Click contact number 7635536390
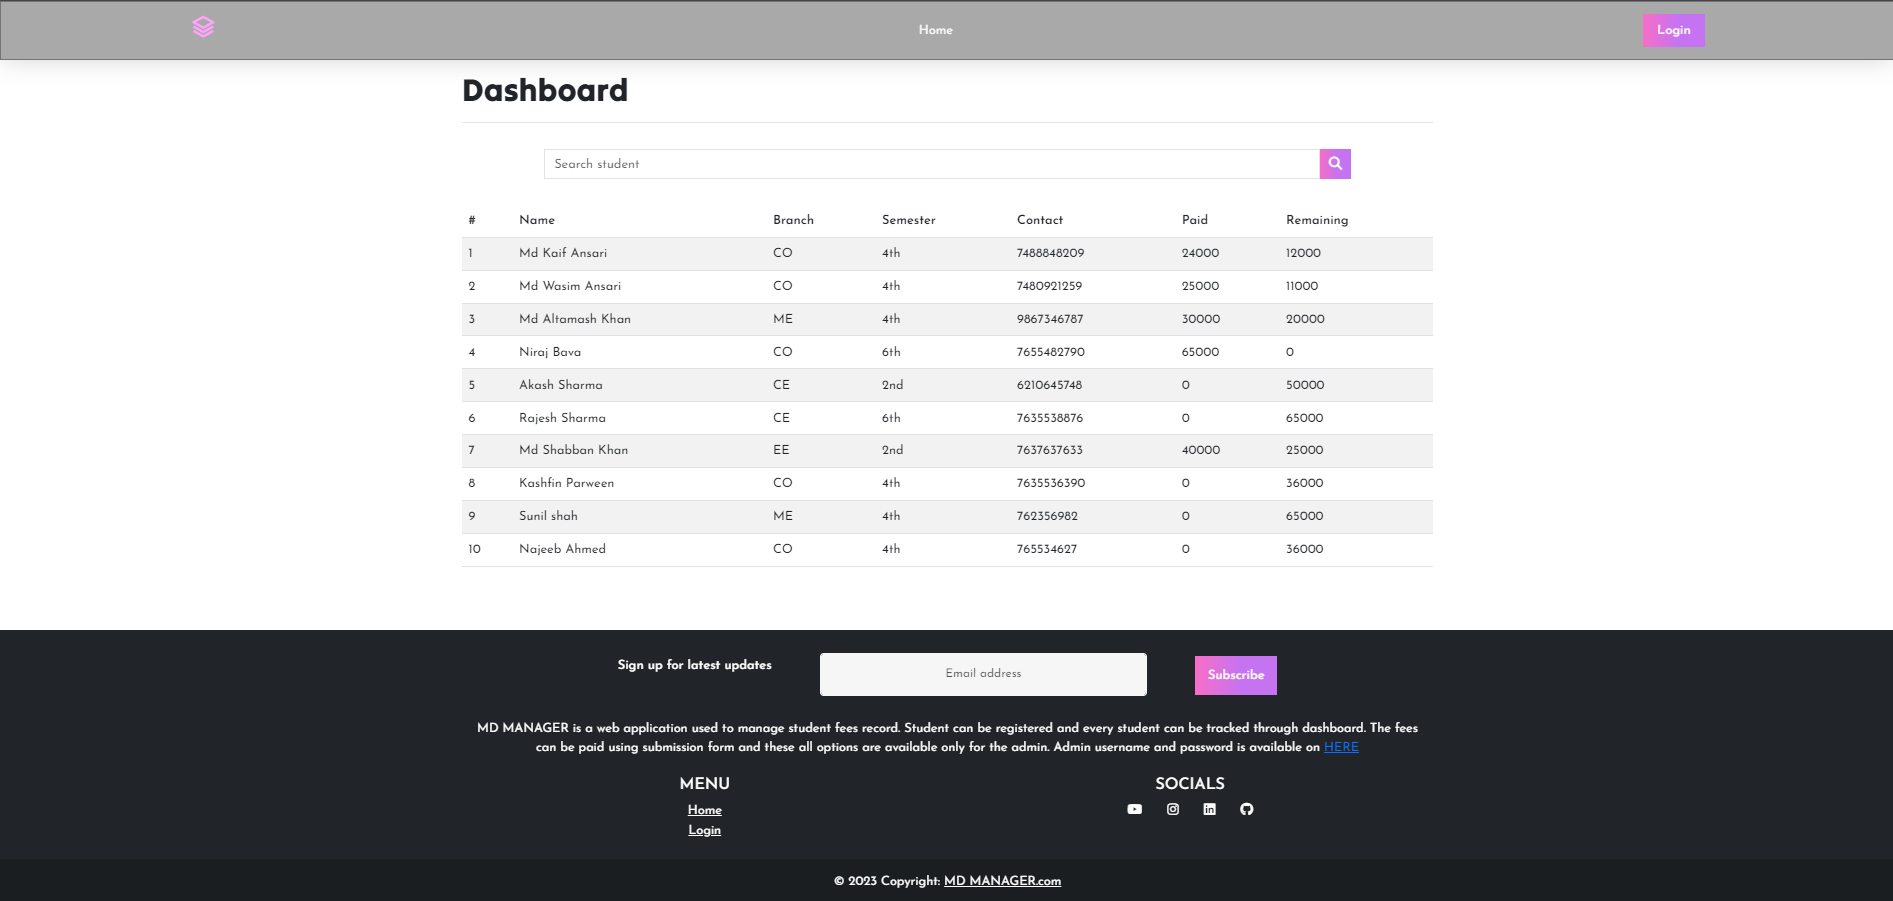Screen dimensions: 1893x901 [x=1051, y=483]
